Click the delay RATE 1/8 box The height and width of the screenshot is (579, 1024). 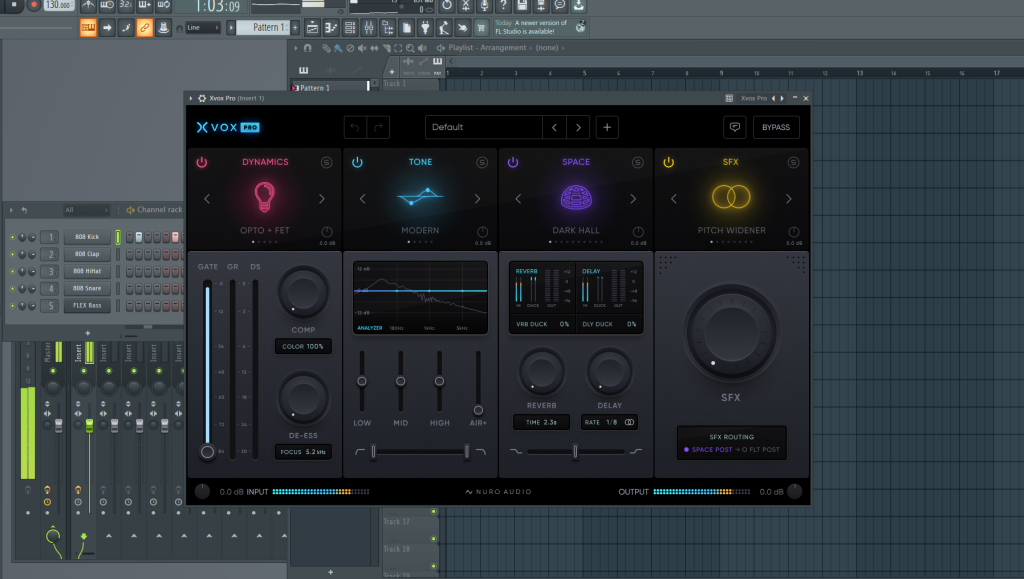609,422
